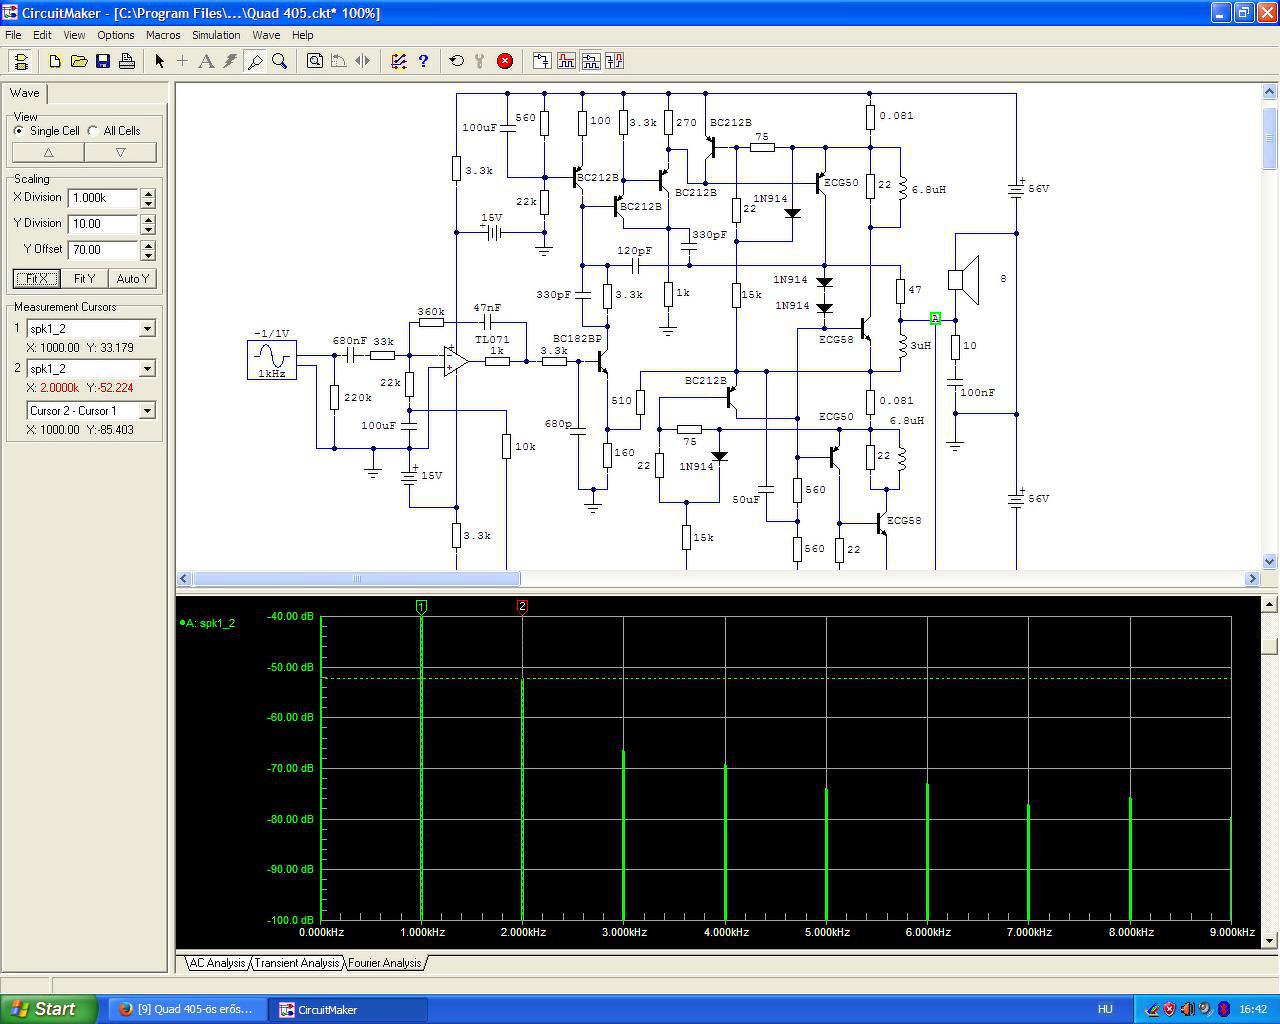Viewport: 1280px width, 1024px height.
Task: Select the Single Cell radio button
Action: (x=19, y=131)
